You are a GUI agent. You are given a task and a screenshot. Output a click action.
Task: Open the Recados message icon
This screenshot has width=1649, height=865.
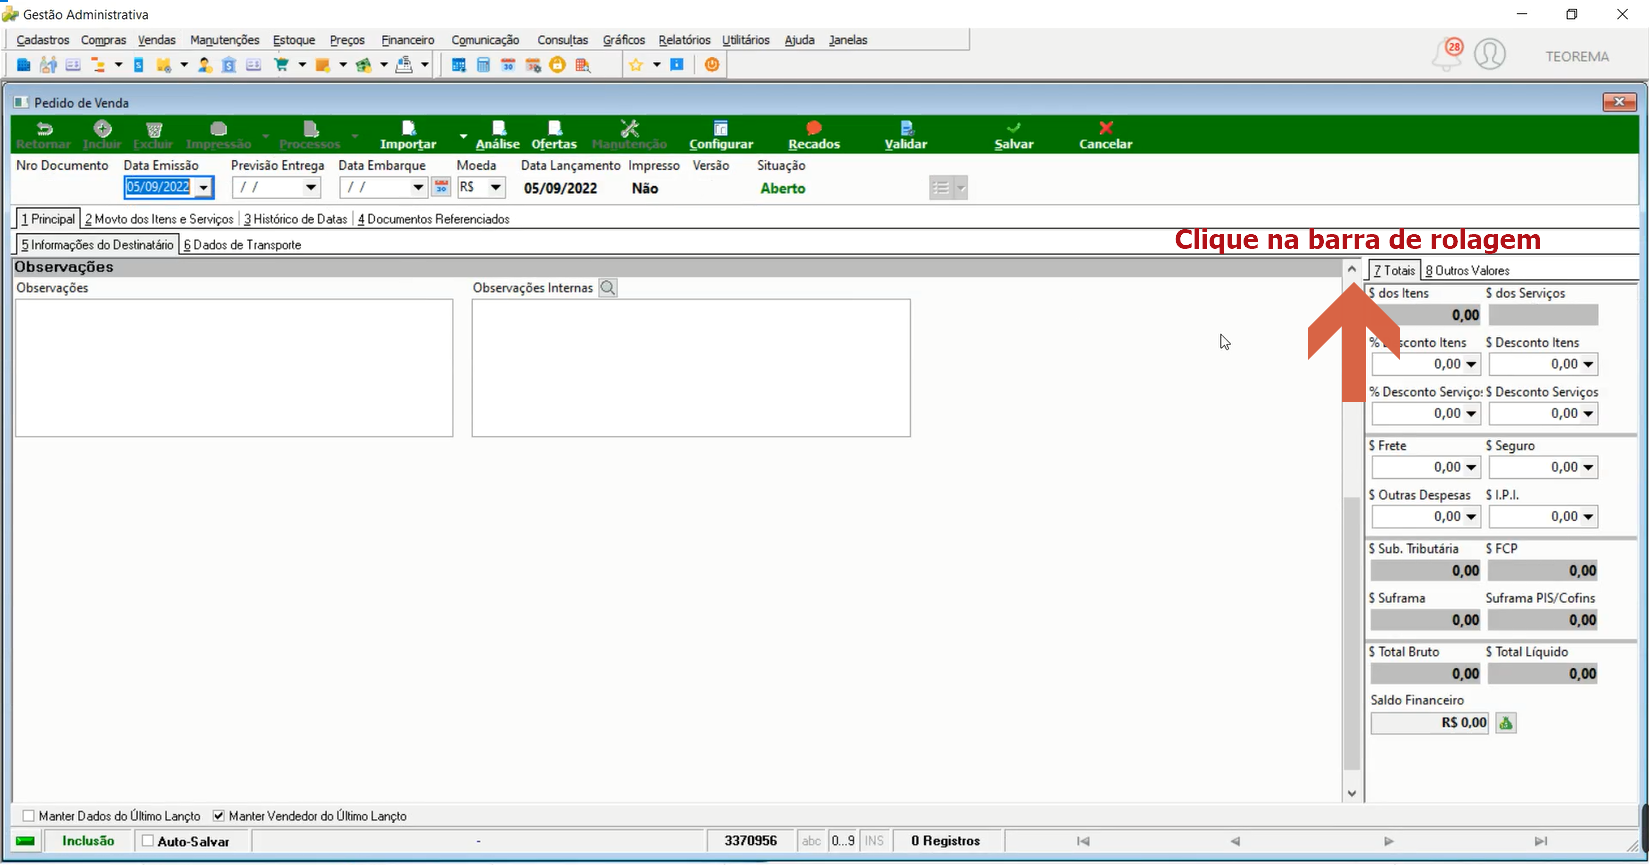[x=814, y=128]
